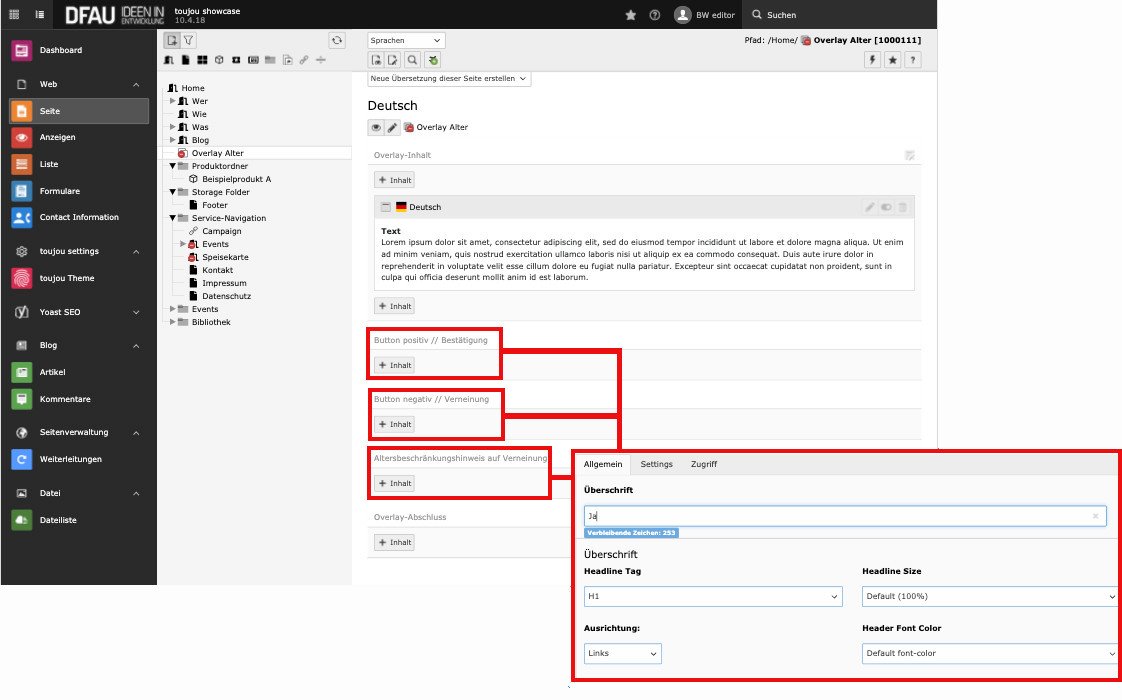Click the page tree filter icon

[189, 40]
